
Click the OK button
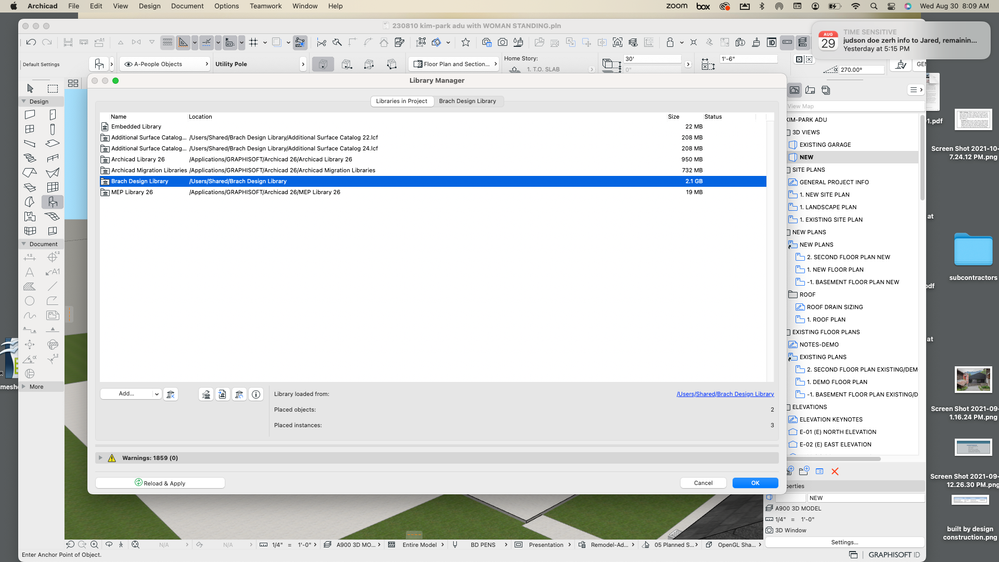755,483
